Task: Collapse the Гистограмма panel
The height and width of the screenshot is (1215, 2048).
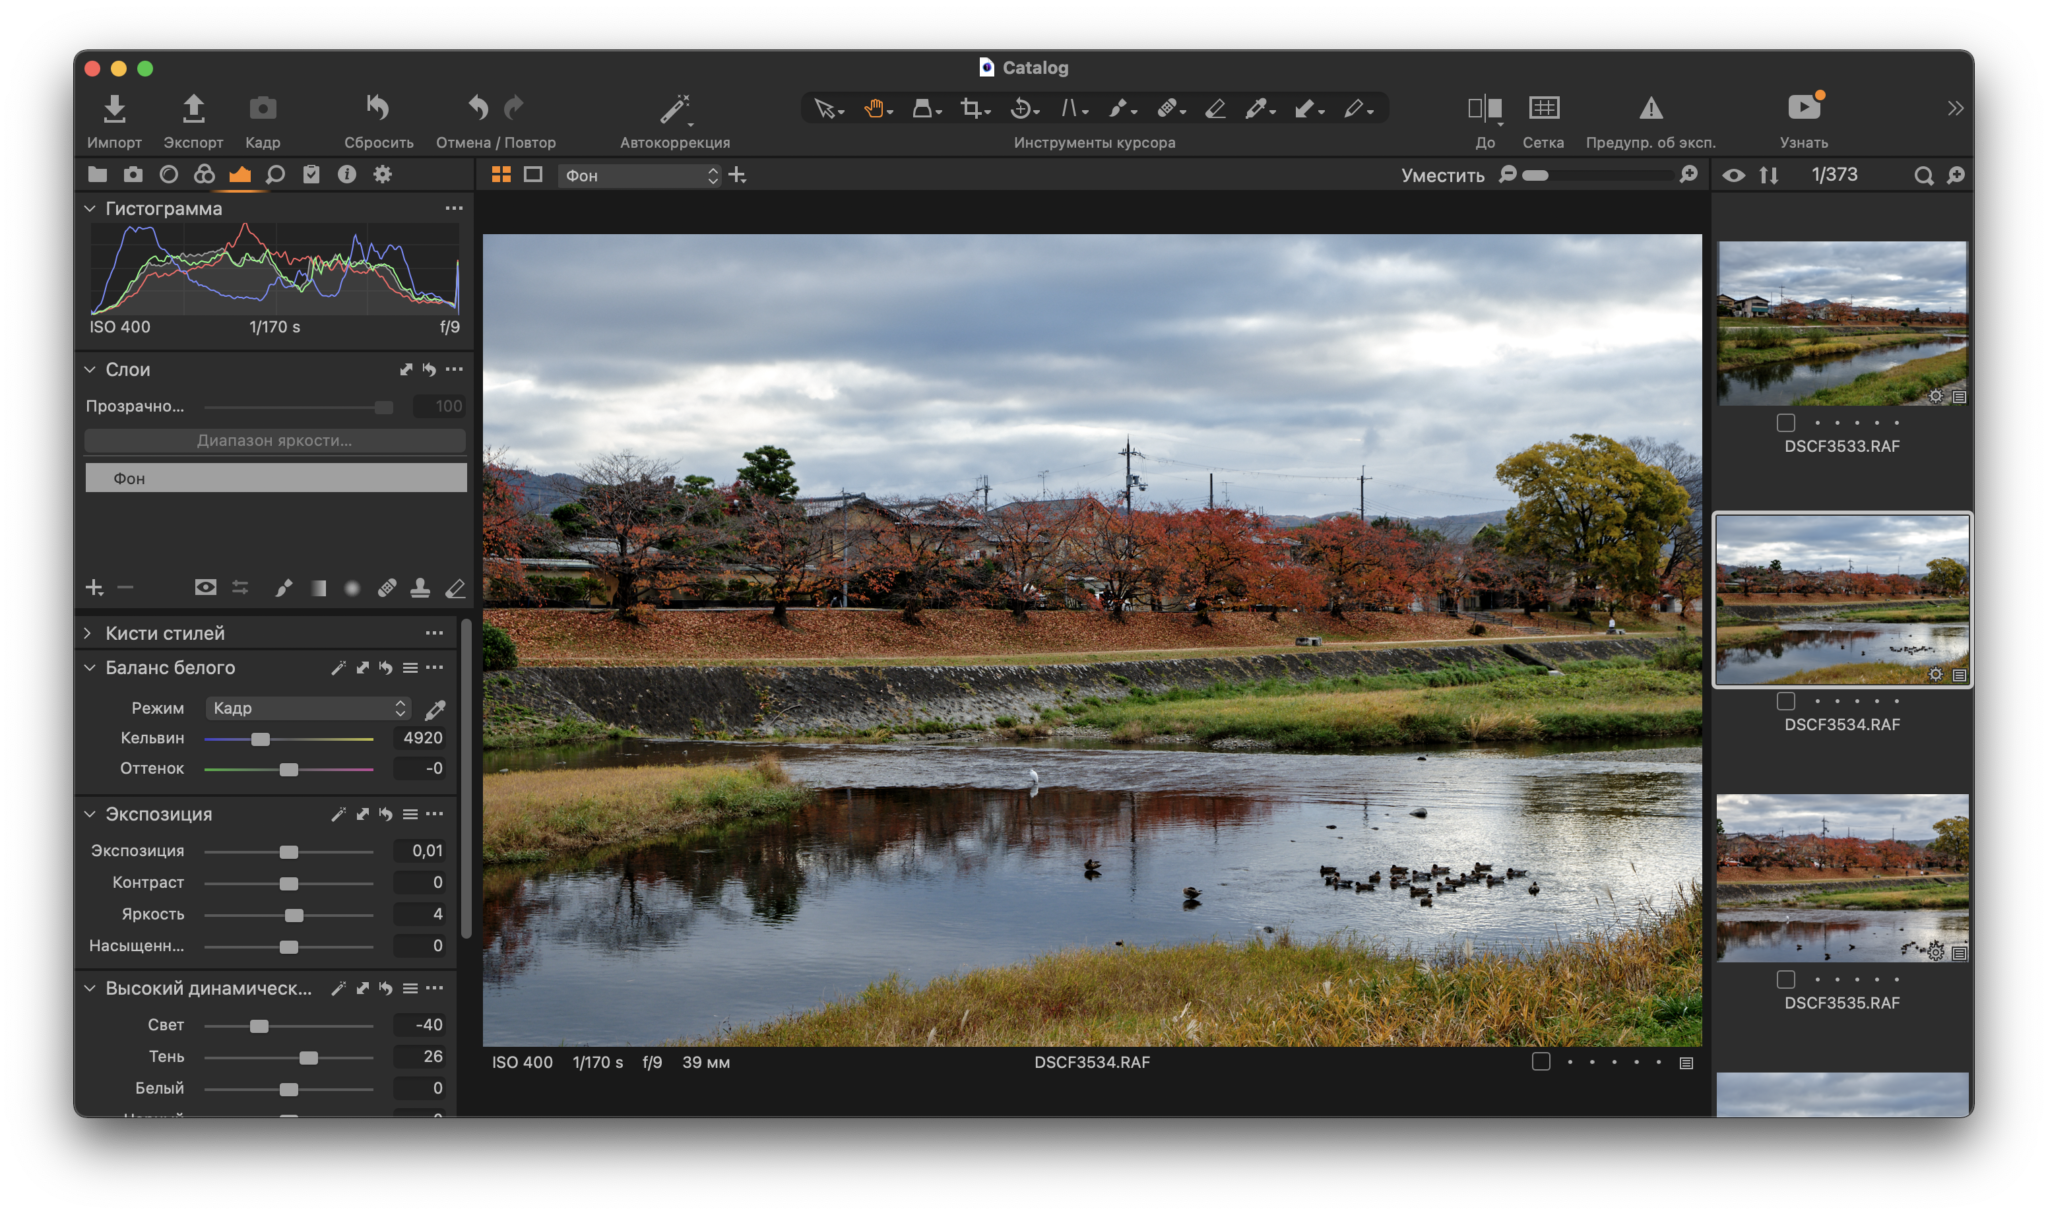Action: click(90, 209)
